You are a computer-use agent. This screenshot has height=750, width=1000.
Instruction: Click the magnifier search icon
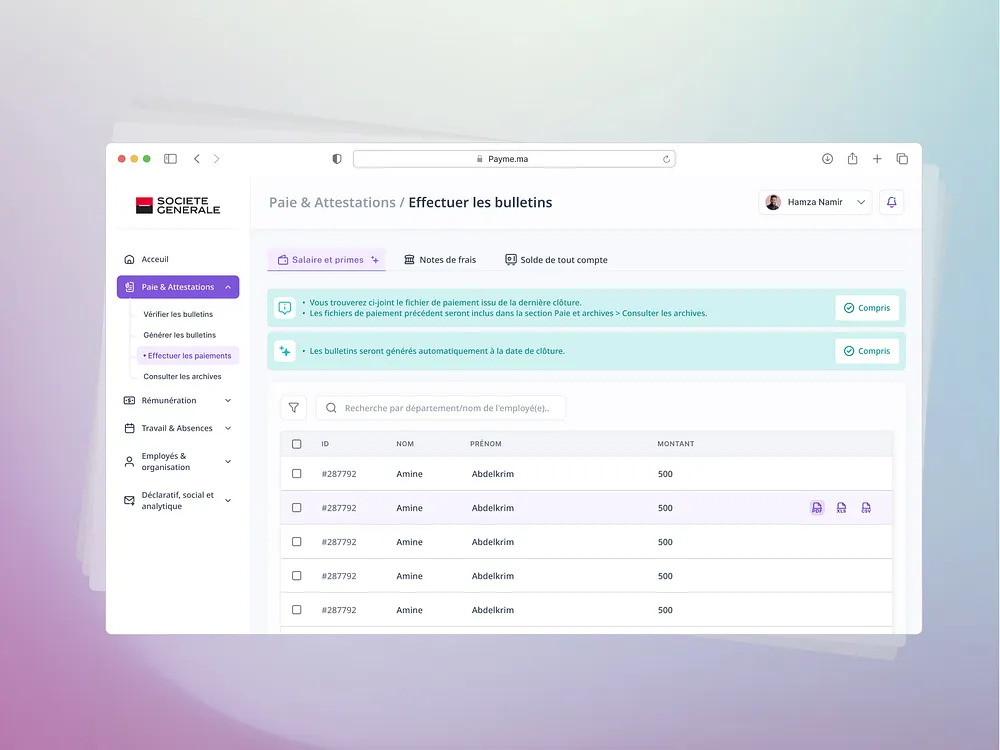331,408
